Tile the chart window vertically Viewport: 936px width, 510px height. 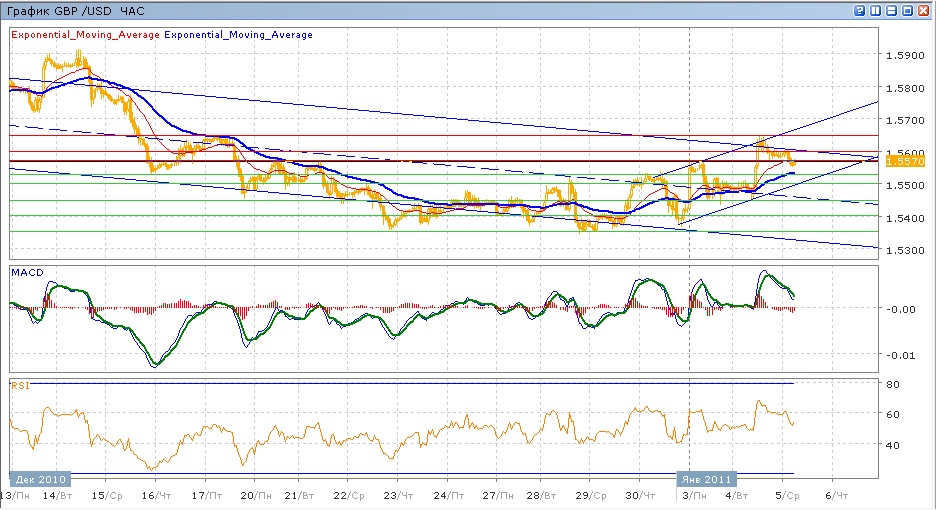pos(875,11)
